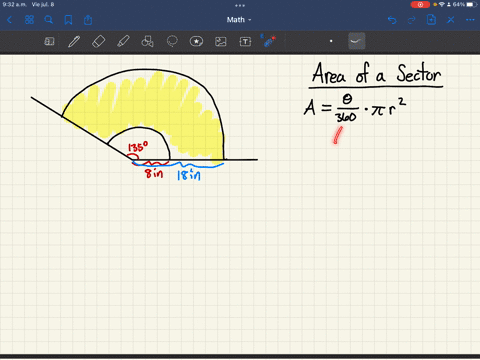The width and height of the screenshot is (480, 360).
Task: Add a new page
Action: (x=431, y=20)
